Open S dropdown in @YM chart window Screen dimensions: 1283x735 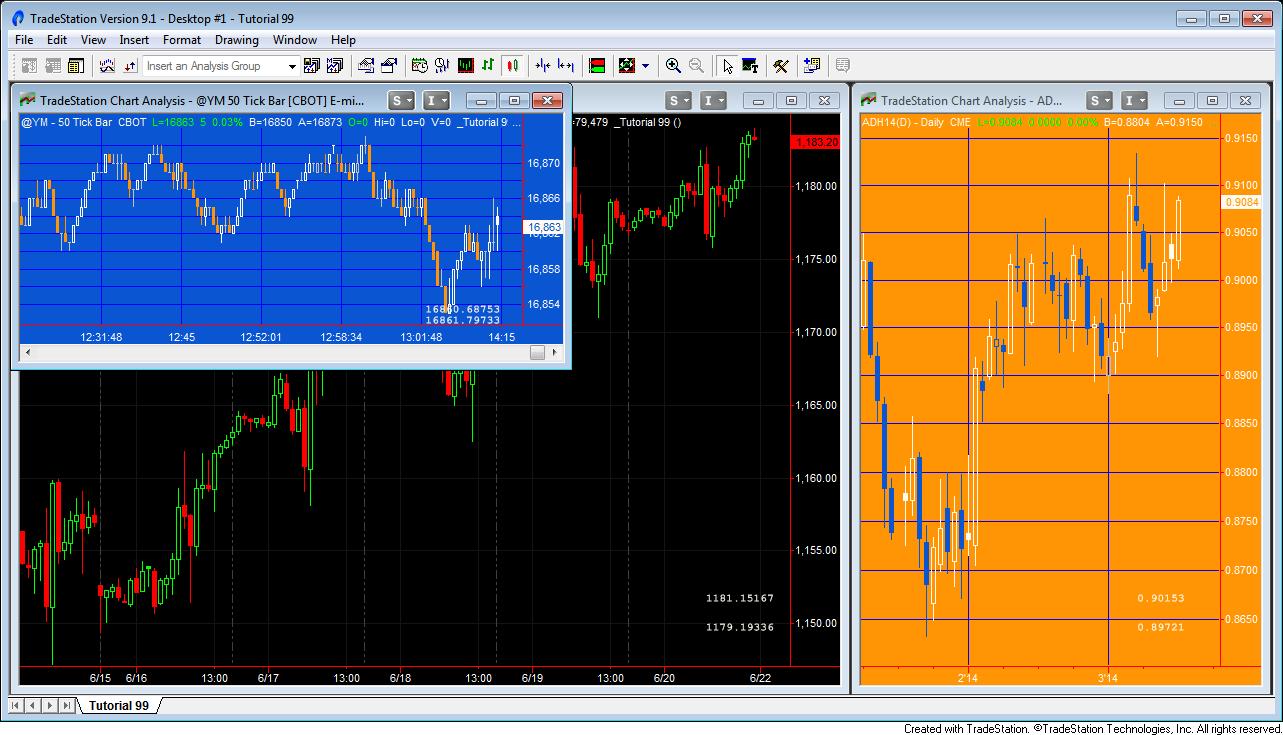click(x=401, y=100)
